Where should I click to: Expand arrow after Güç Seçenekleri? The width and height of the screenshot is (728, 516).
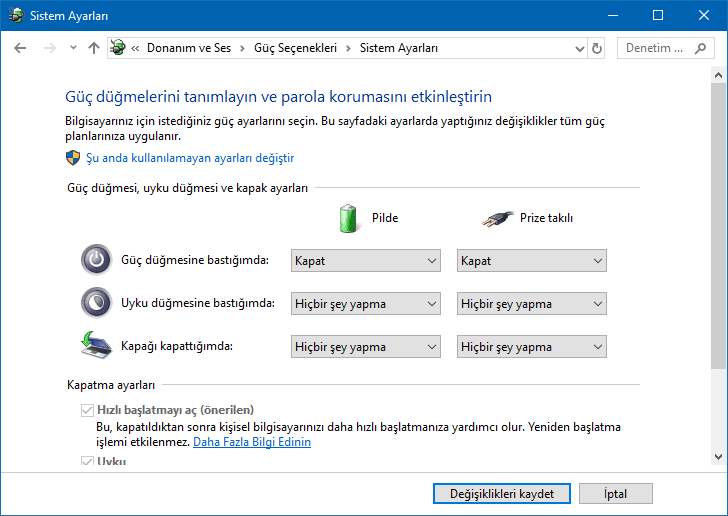click(x=348, y=48)
